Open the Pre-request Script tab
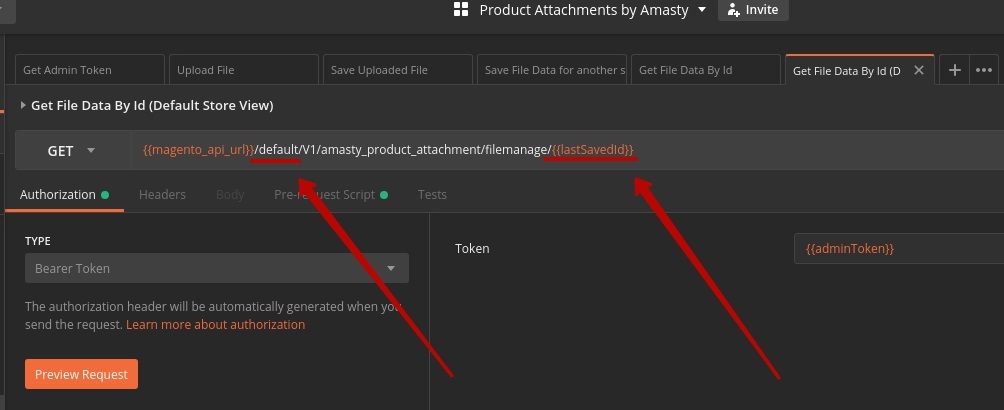 [324, 195]
